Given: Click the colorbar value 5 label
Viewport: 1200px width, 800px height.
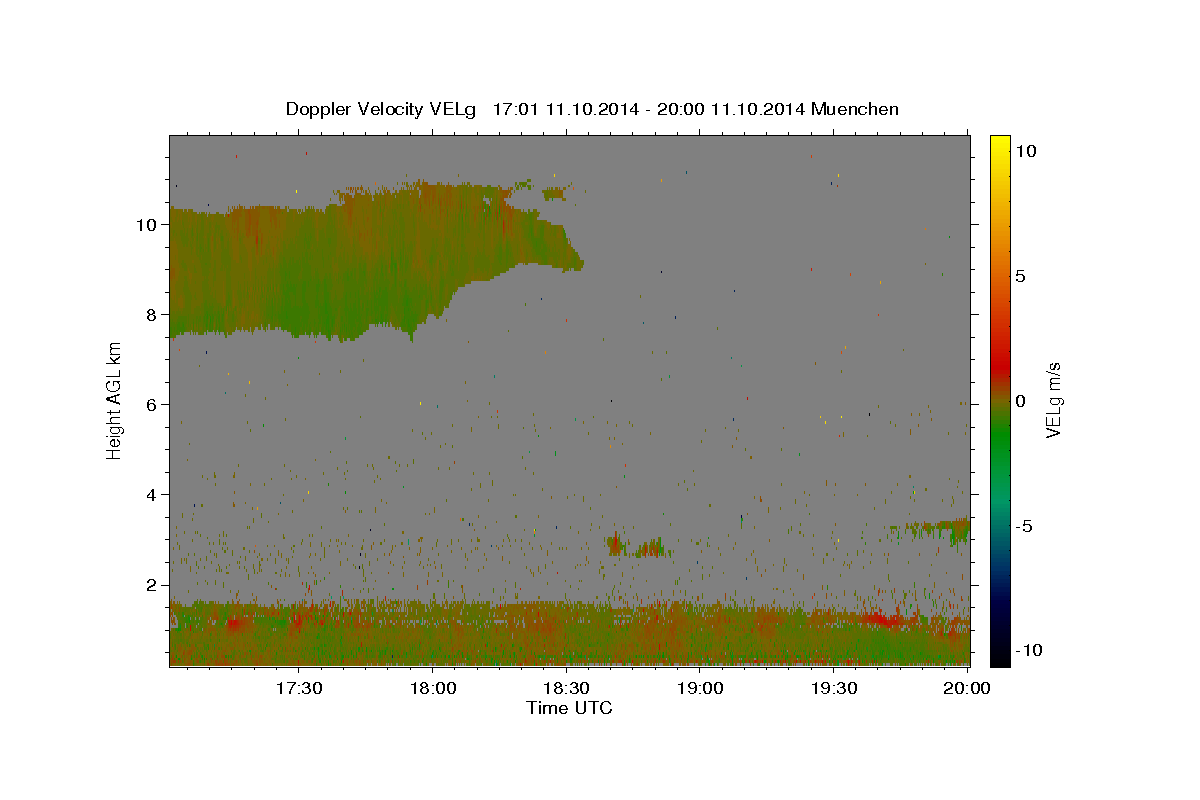Looking at the screenshot, I should pos(1019,275).
